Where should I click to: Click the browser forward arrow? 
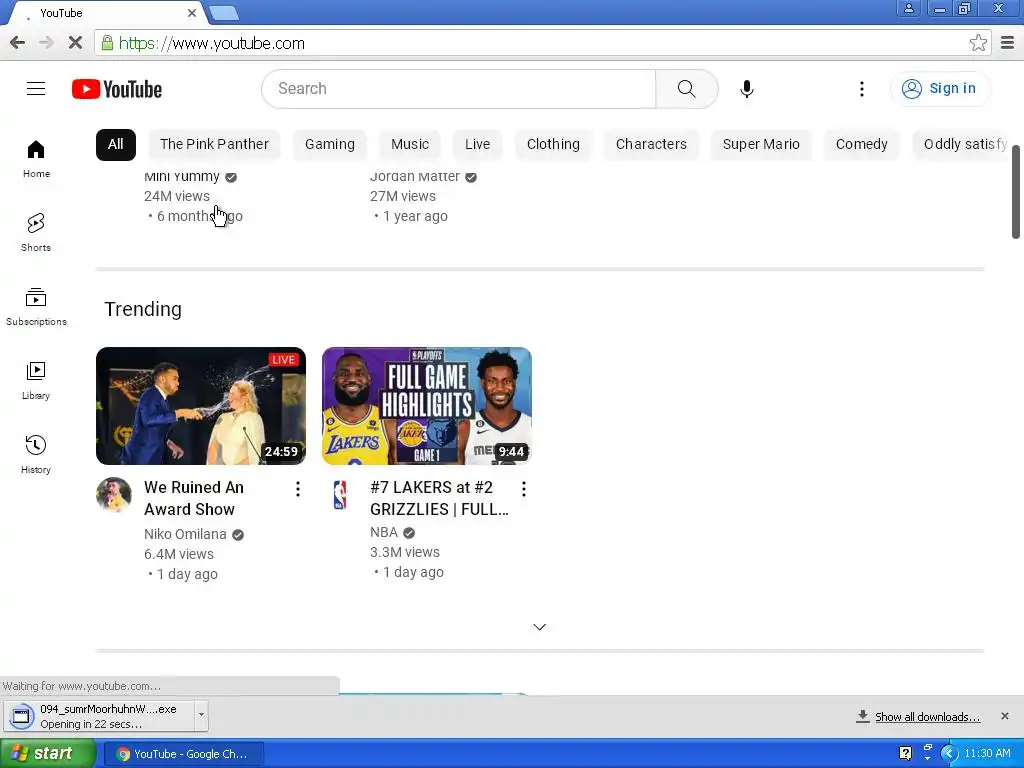click(x=46, y=43)
